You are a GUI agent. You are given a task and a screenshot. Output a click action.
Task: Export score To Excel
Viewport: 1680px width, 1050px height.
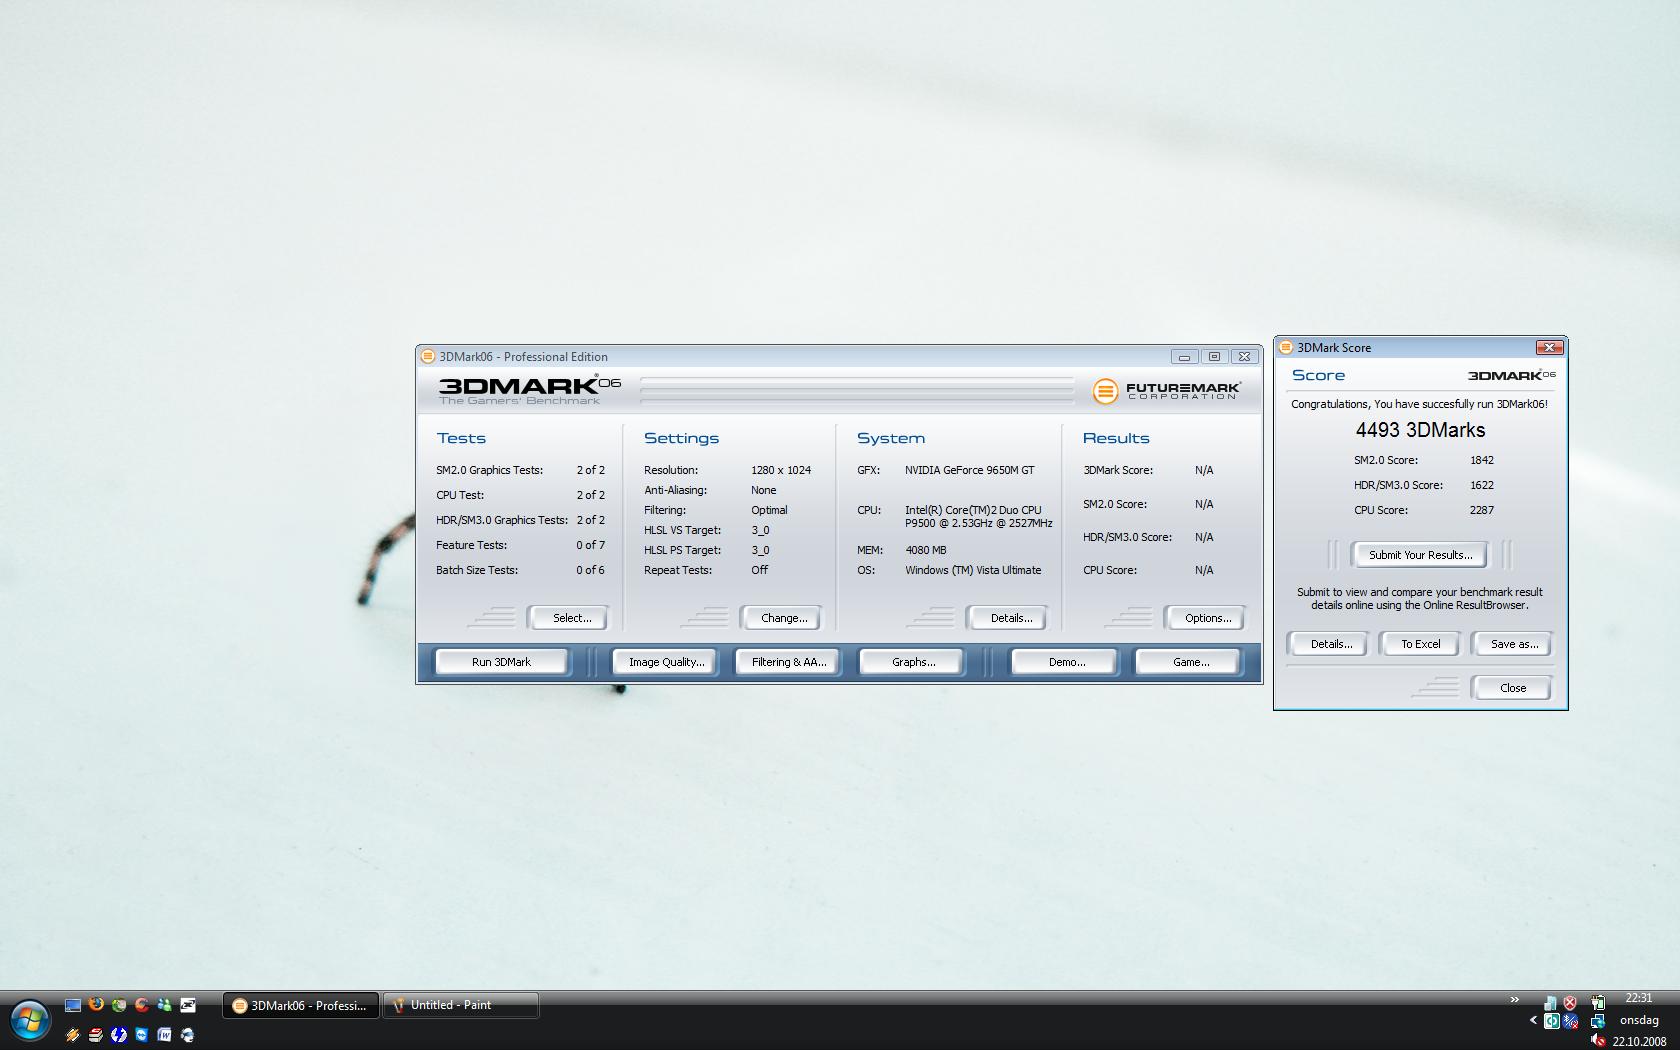[x=1420, y=644]
